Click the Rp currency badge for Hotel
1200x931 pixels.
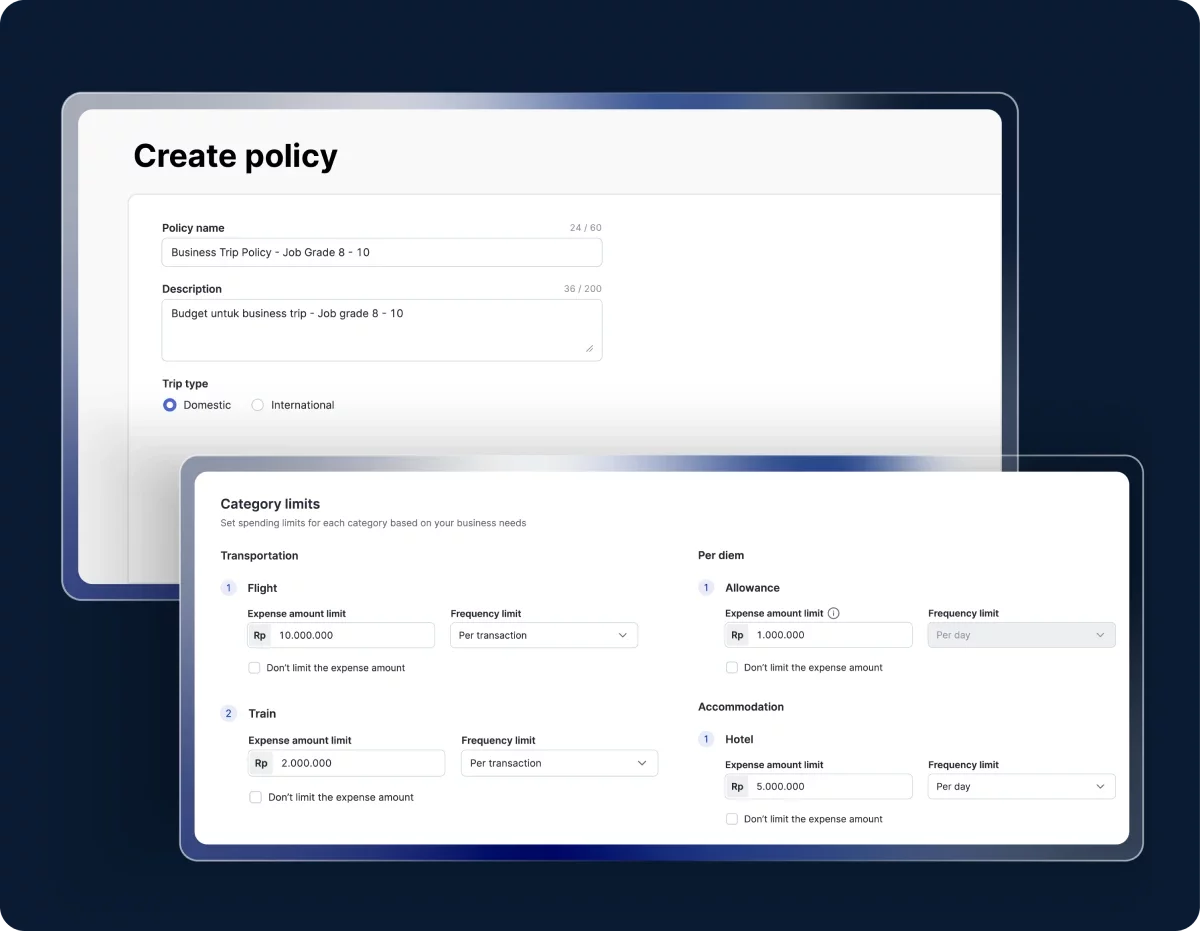click(x=737, y=787)
